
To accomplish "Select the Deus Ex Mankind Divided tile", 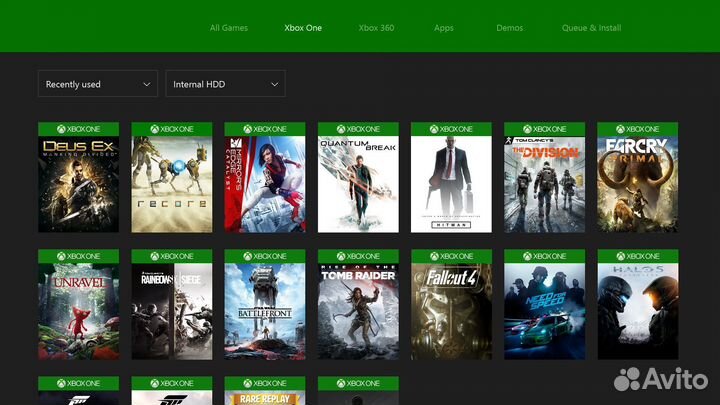I will [79, 177].
